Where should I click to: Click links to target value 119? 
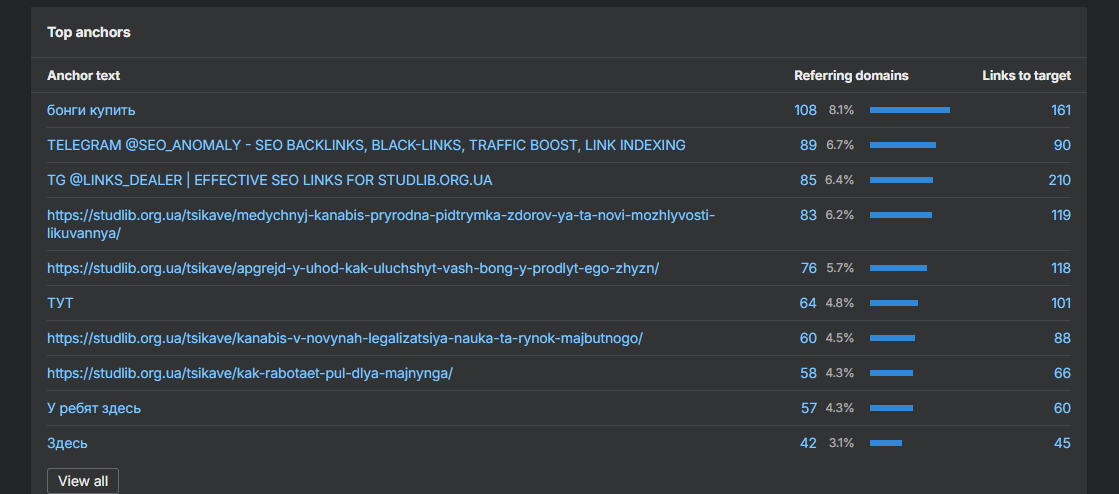pyautogui.click(x=1061, y=215)
